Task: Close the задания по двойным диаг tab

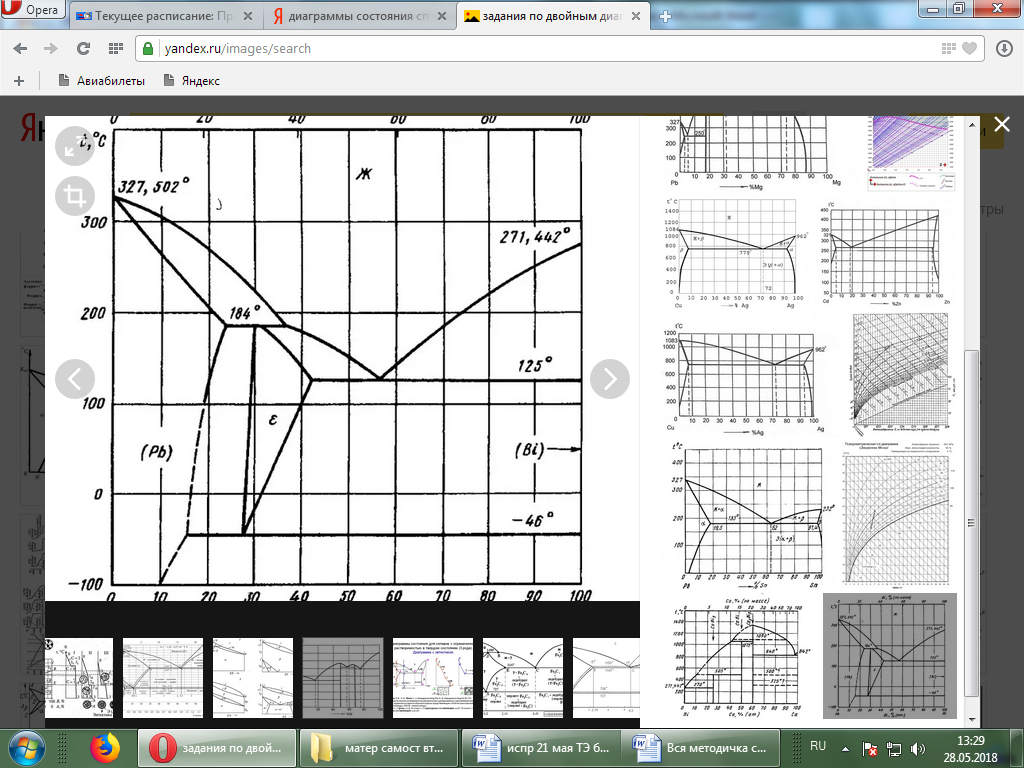Action: coord(635,16)
